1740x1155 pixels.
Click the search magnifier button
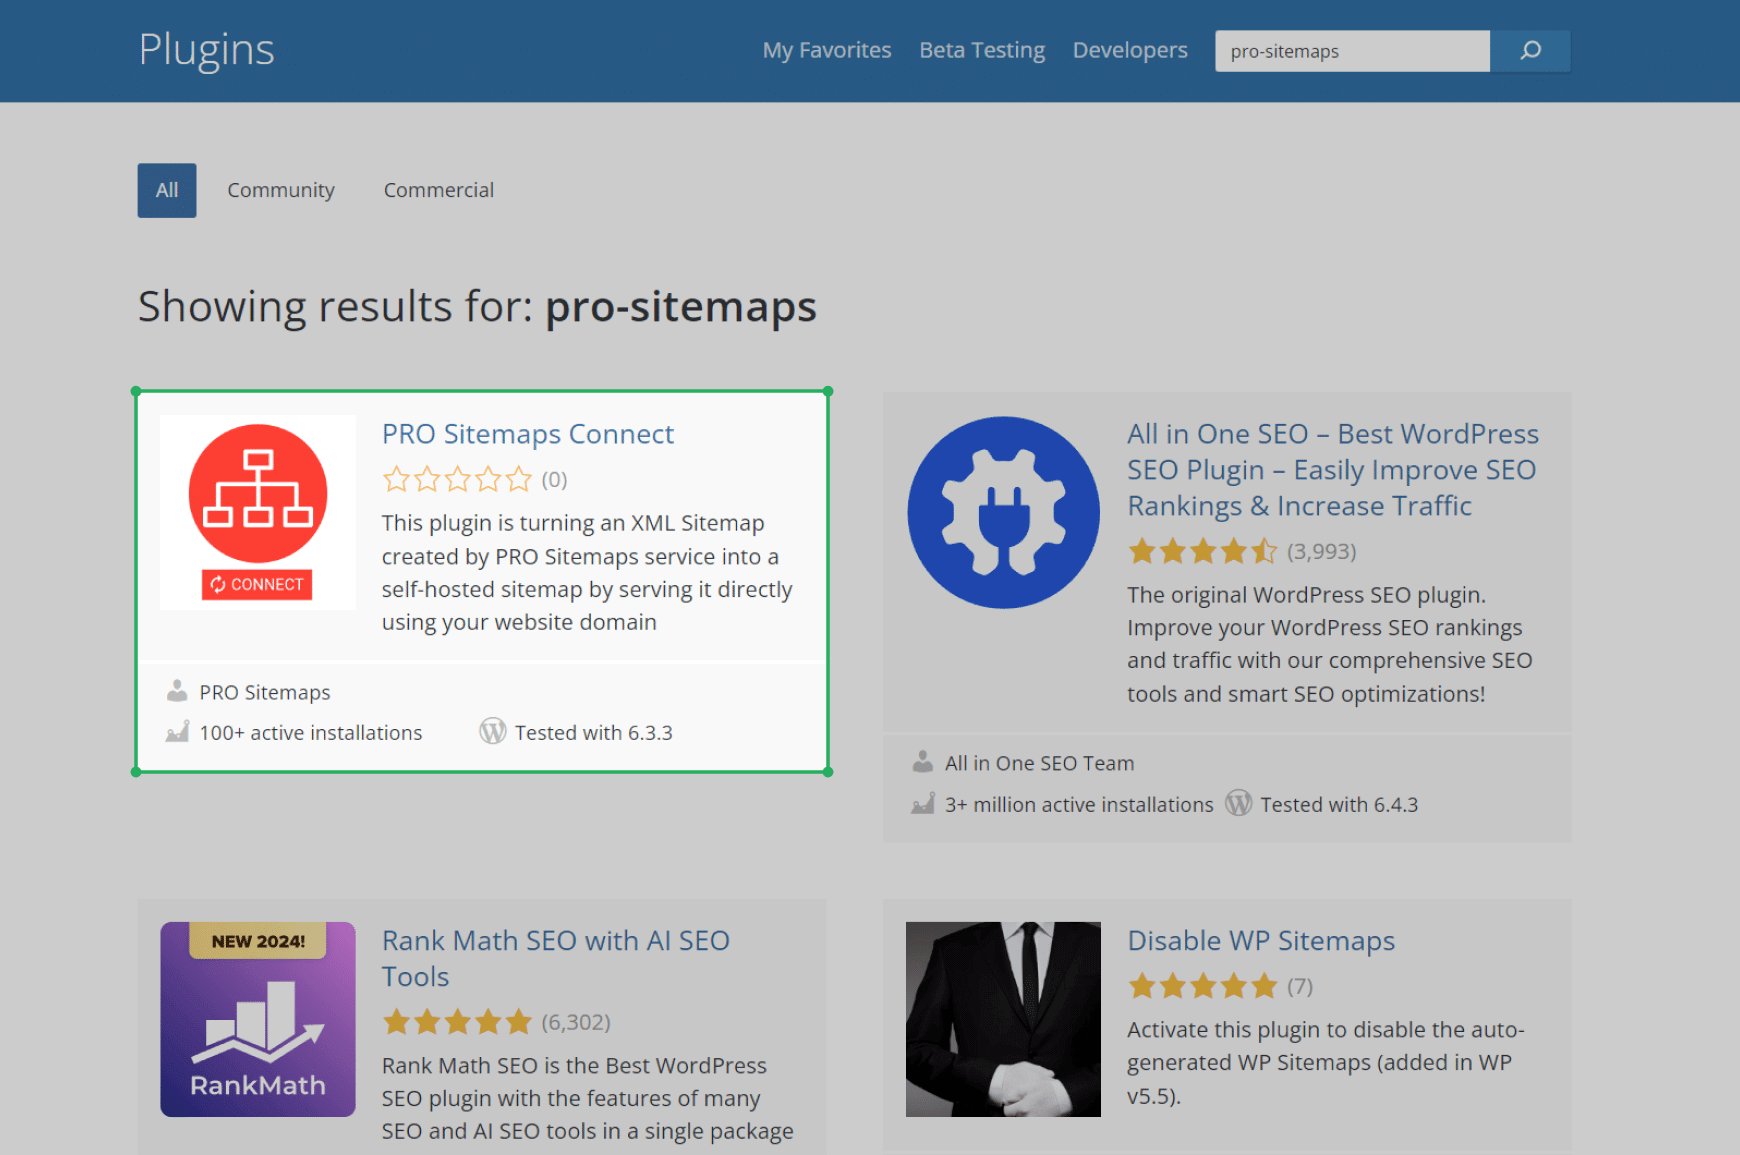click(x=1530, y=51)
